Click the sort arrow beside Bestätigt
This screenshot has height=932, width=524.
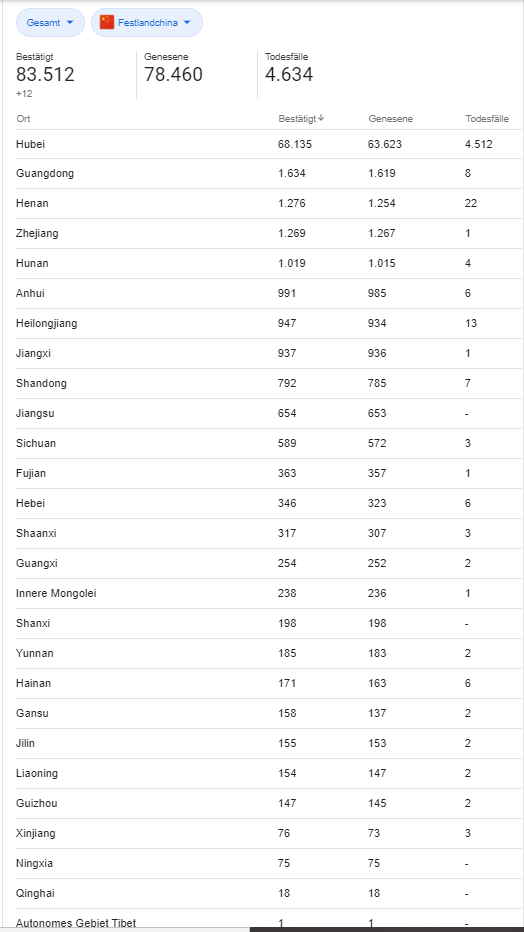[x=321, y=118]
